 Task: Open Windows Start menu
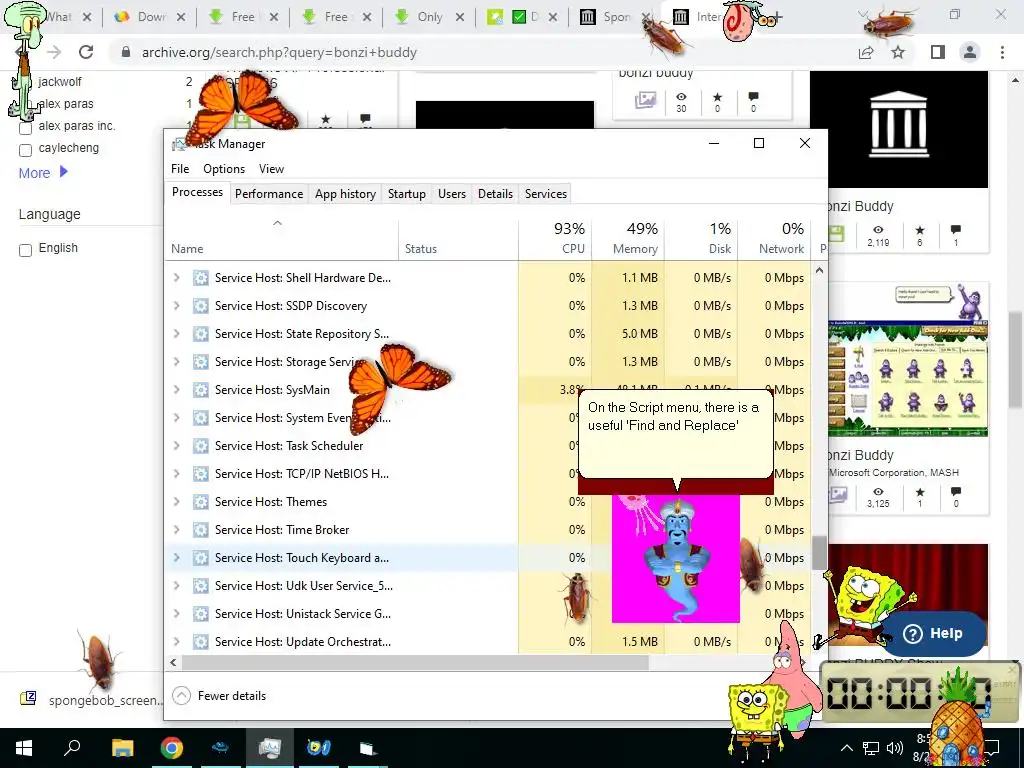point(24,748)
